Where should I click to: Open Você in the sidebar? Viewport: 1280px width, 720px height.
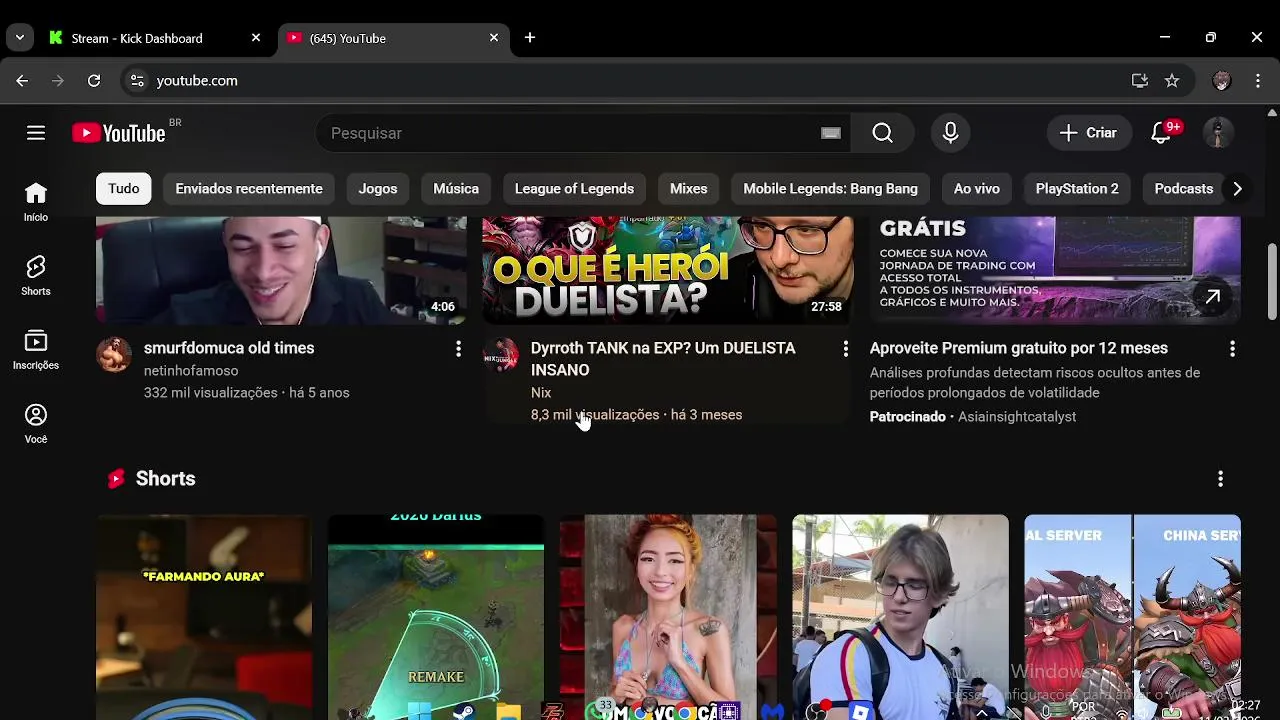36,424
